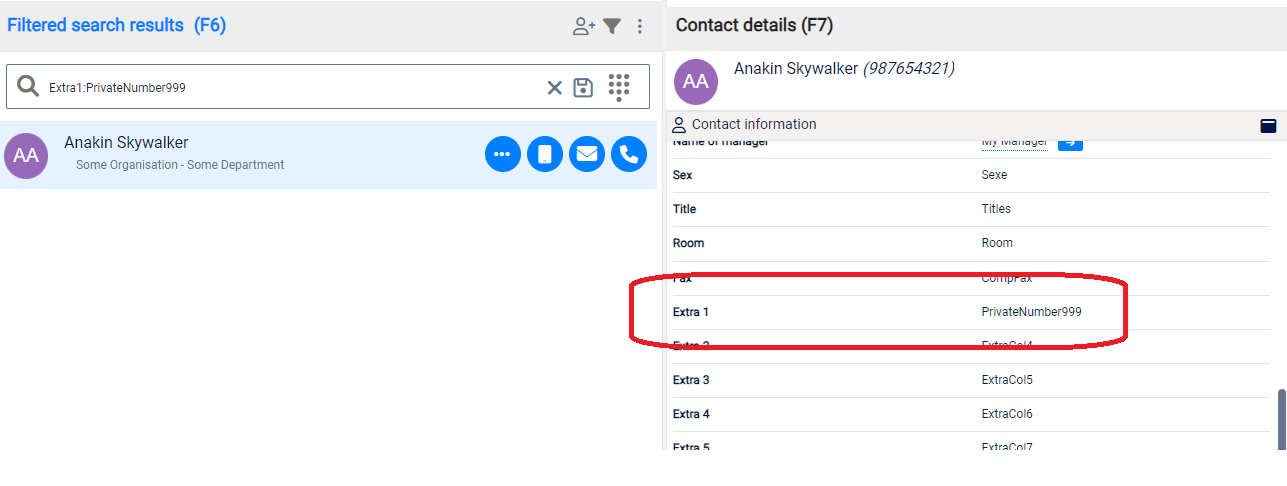Call Anakin Skywalker via phone button

point(629,154)
